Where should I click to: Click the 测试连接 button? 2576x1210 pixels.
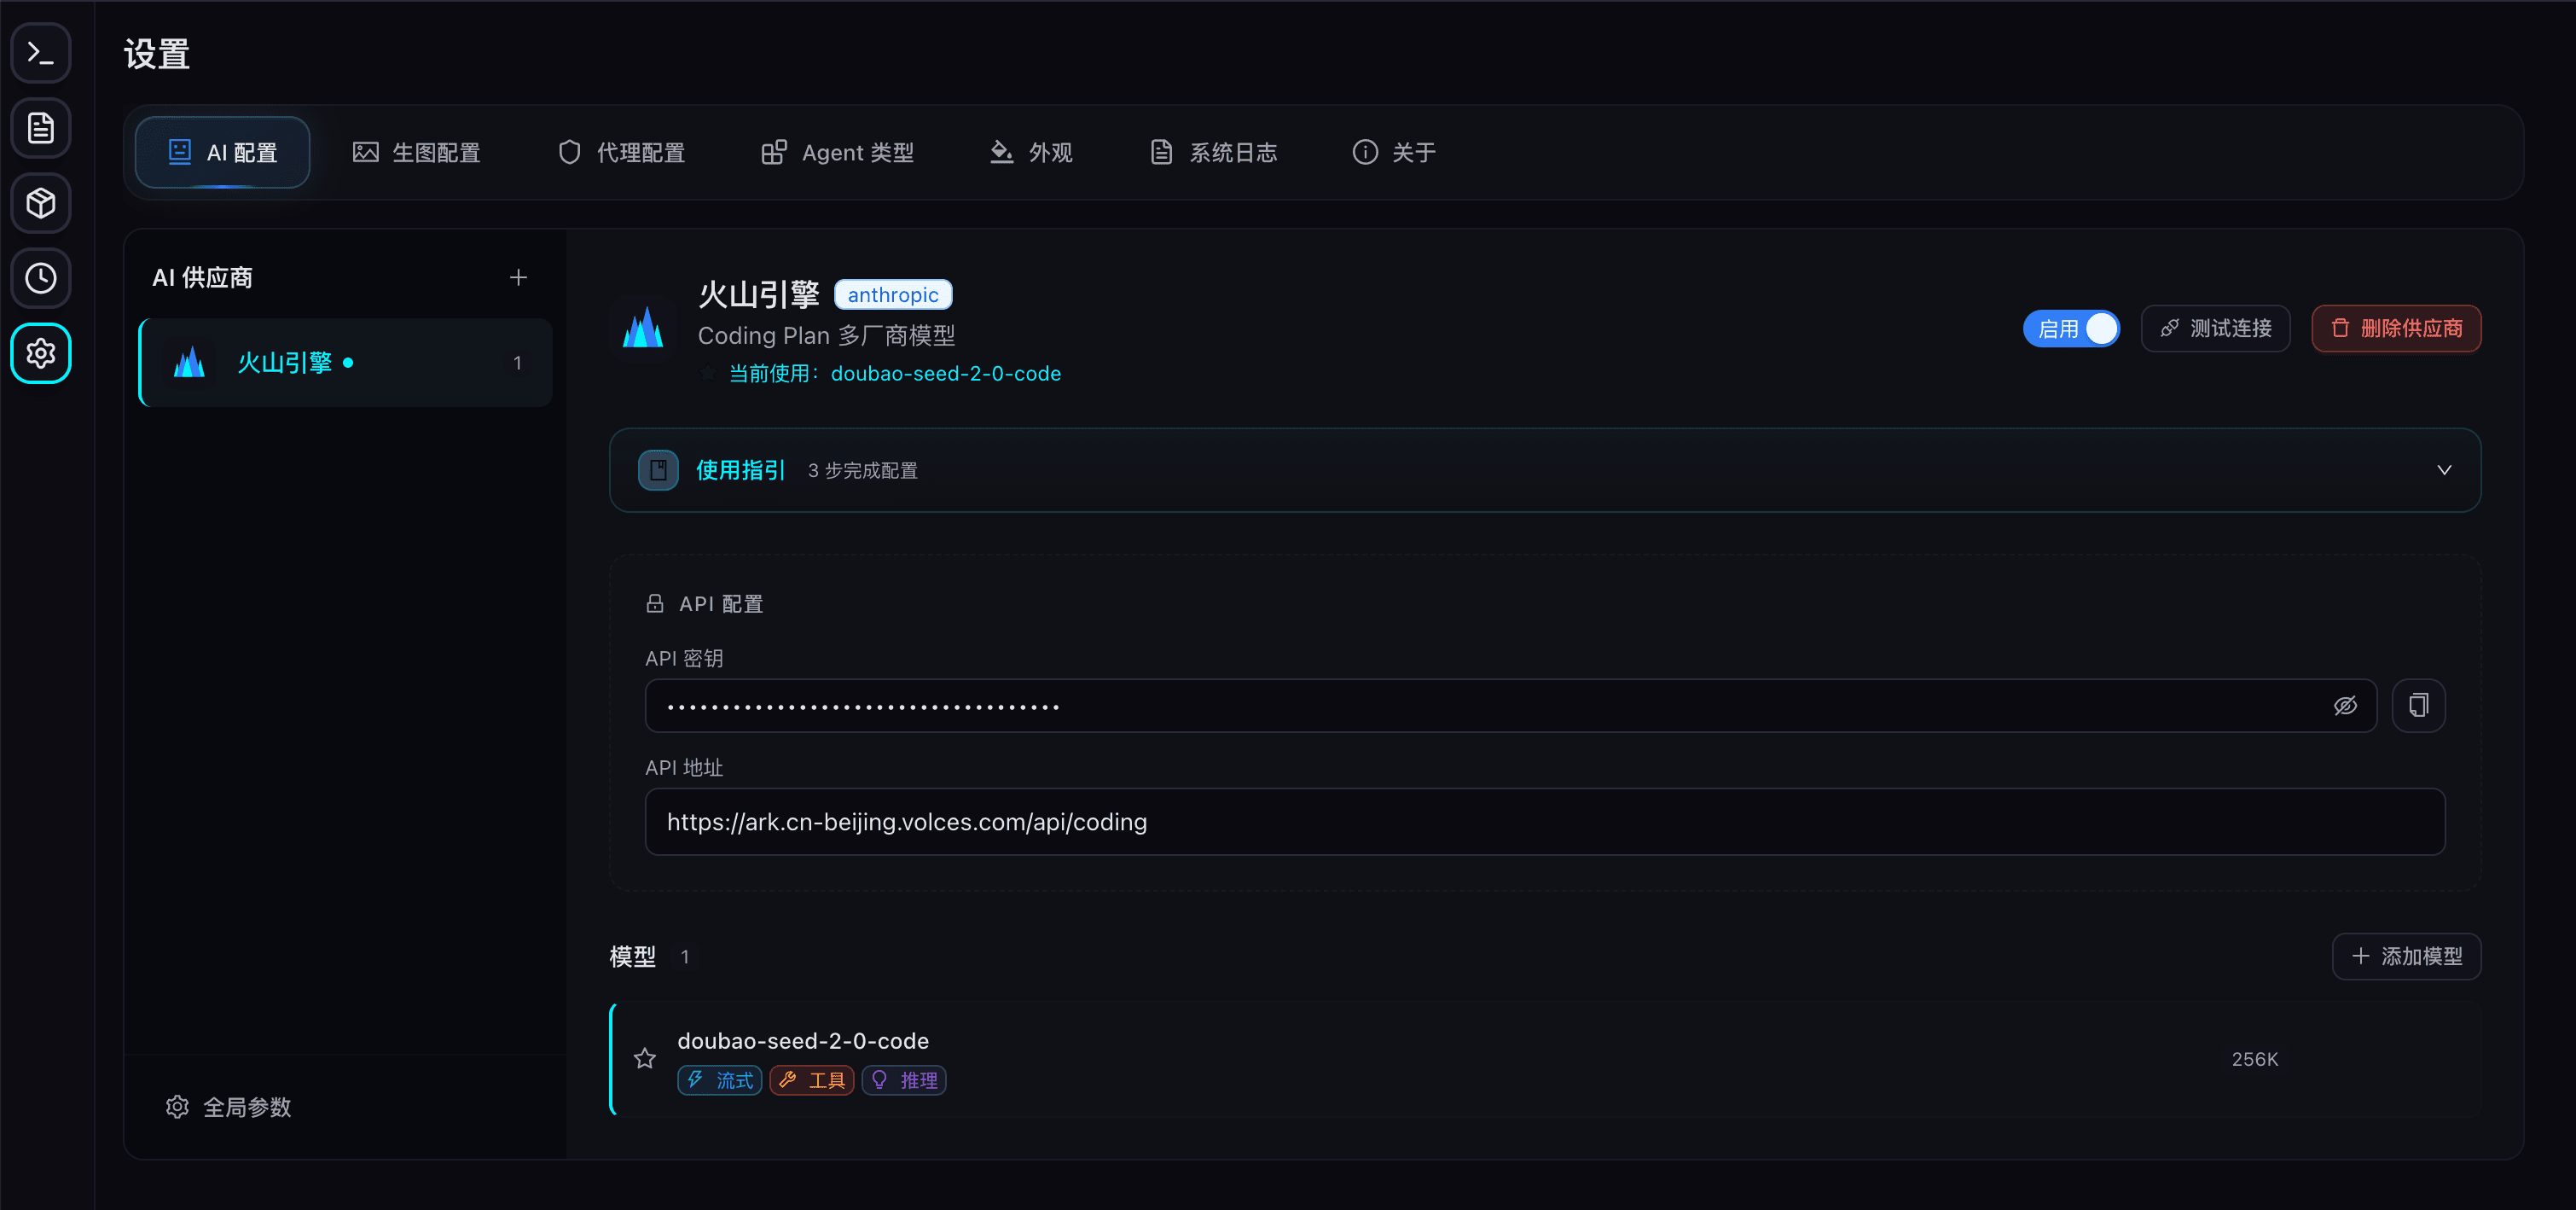pos(2215,328)
